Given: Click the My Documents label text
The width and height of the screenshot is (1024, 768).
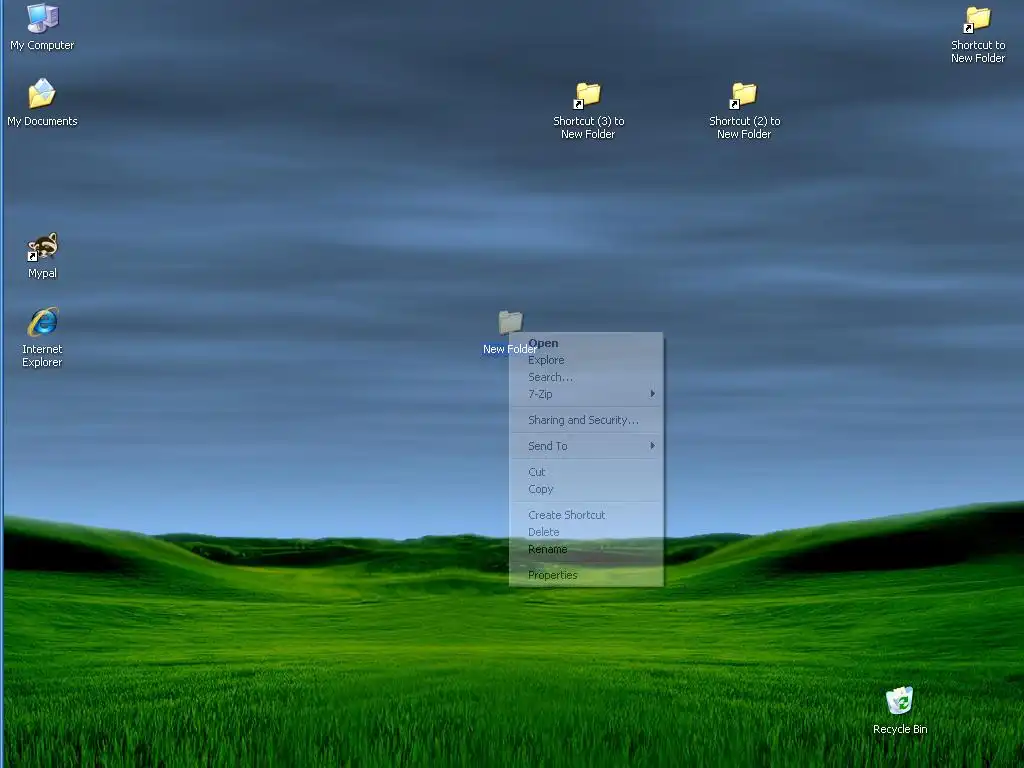Looking at the screenshot, I should tap(42, 121).
